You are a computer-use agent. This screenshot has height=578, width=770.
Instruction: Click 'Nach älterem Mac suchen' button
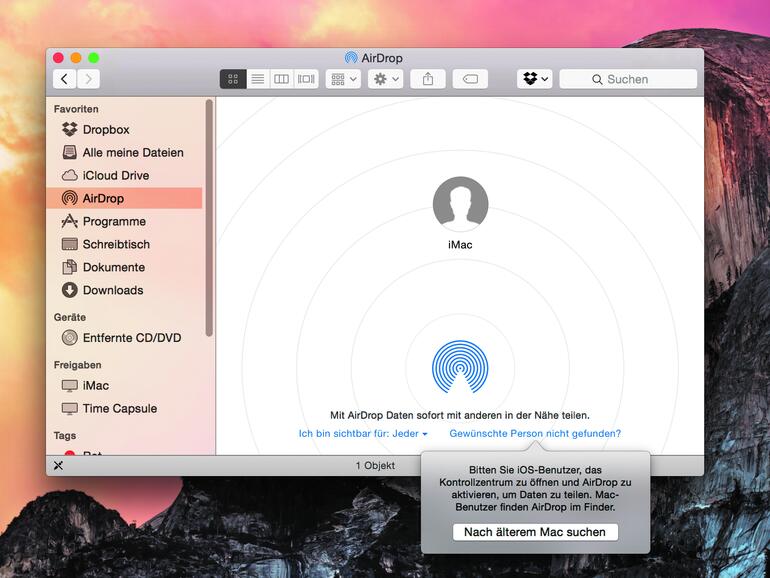[535, 532]
